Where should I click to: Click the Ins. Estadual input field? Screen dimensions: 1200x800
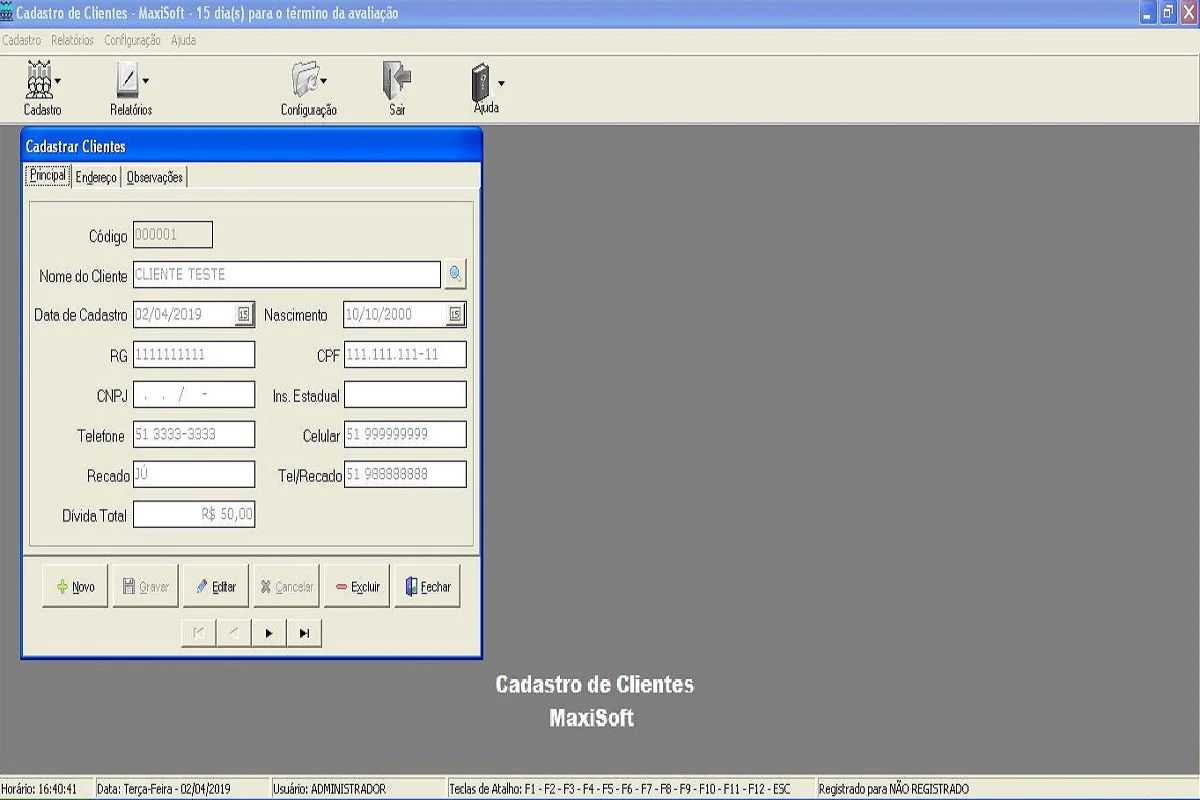click(405, 395)
